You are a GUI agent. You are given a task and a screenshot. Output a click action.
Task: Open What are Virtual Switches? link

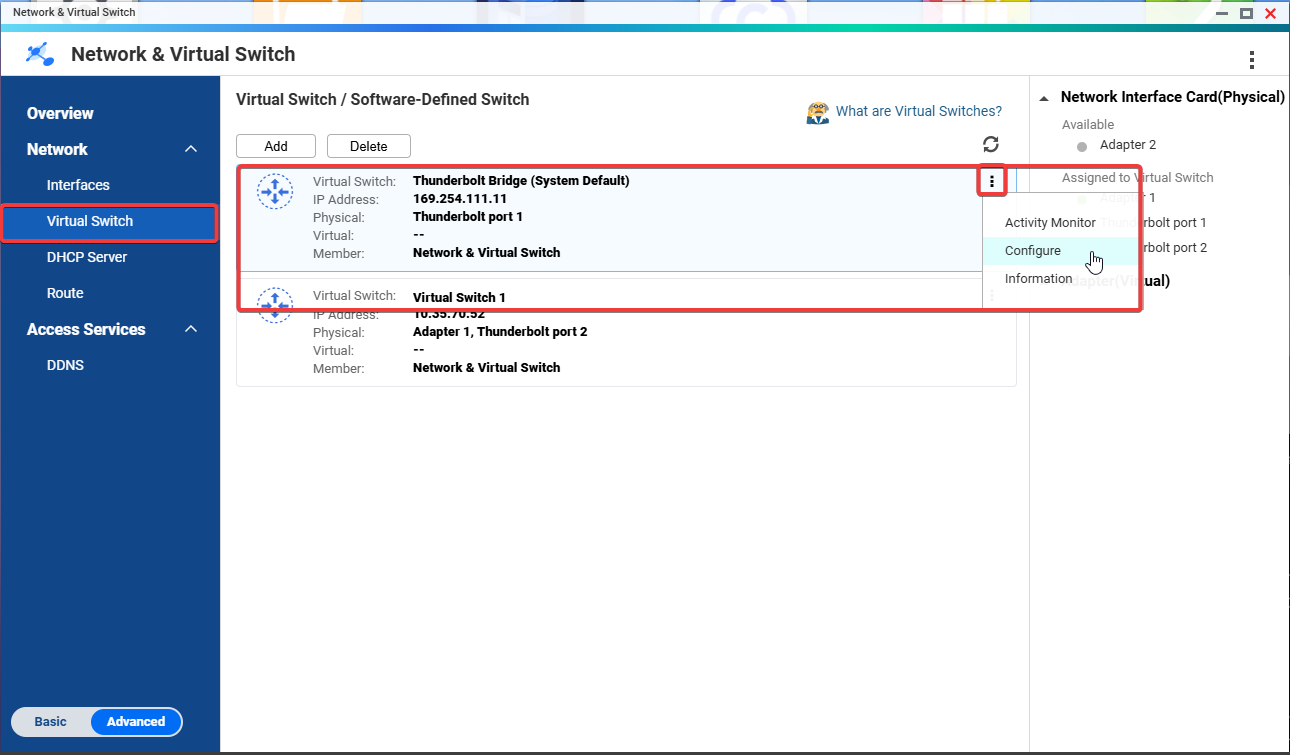918,111
